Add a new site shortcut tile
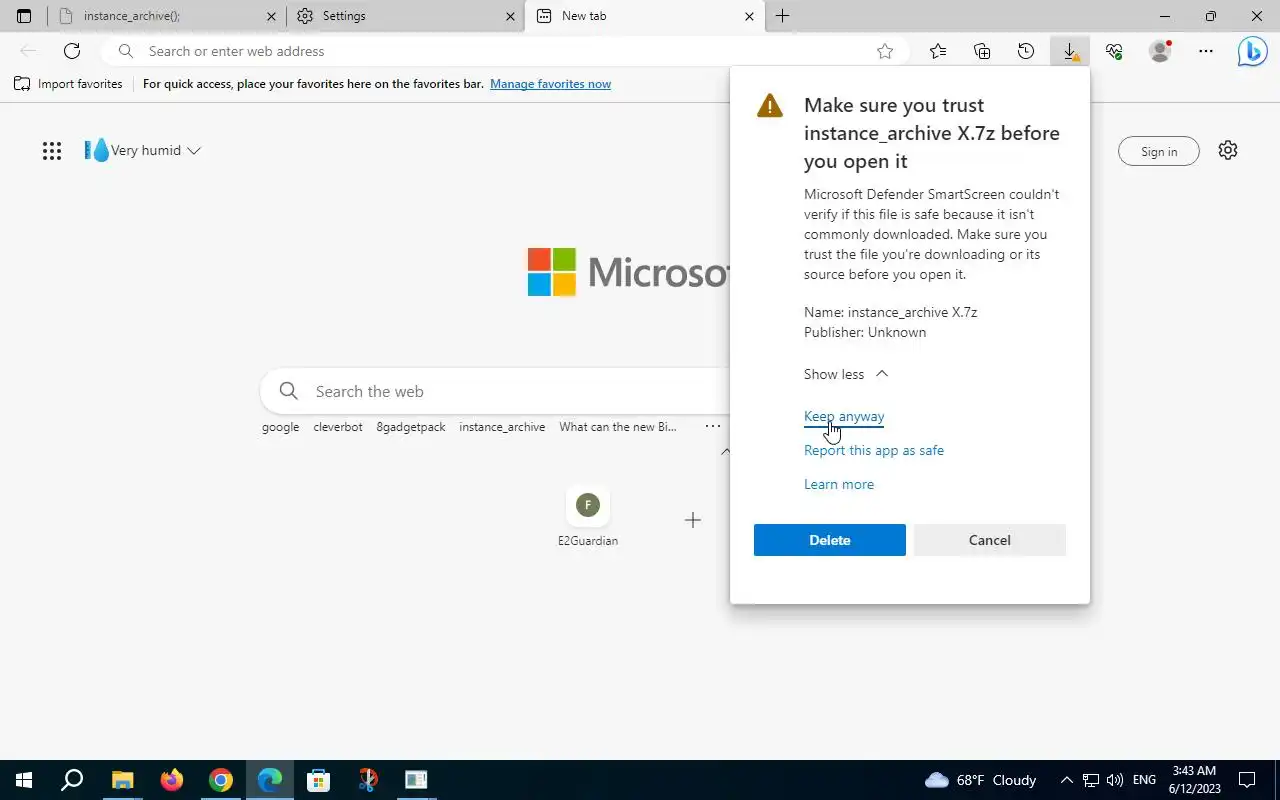 (x=692, y=520)
